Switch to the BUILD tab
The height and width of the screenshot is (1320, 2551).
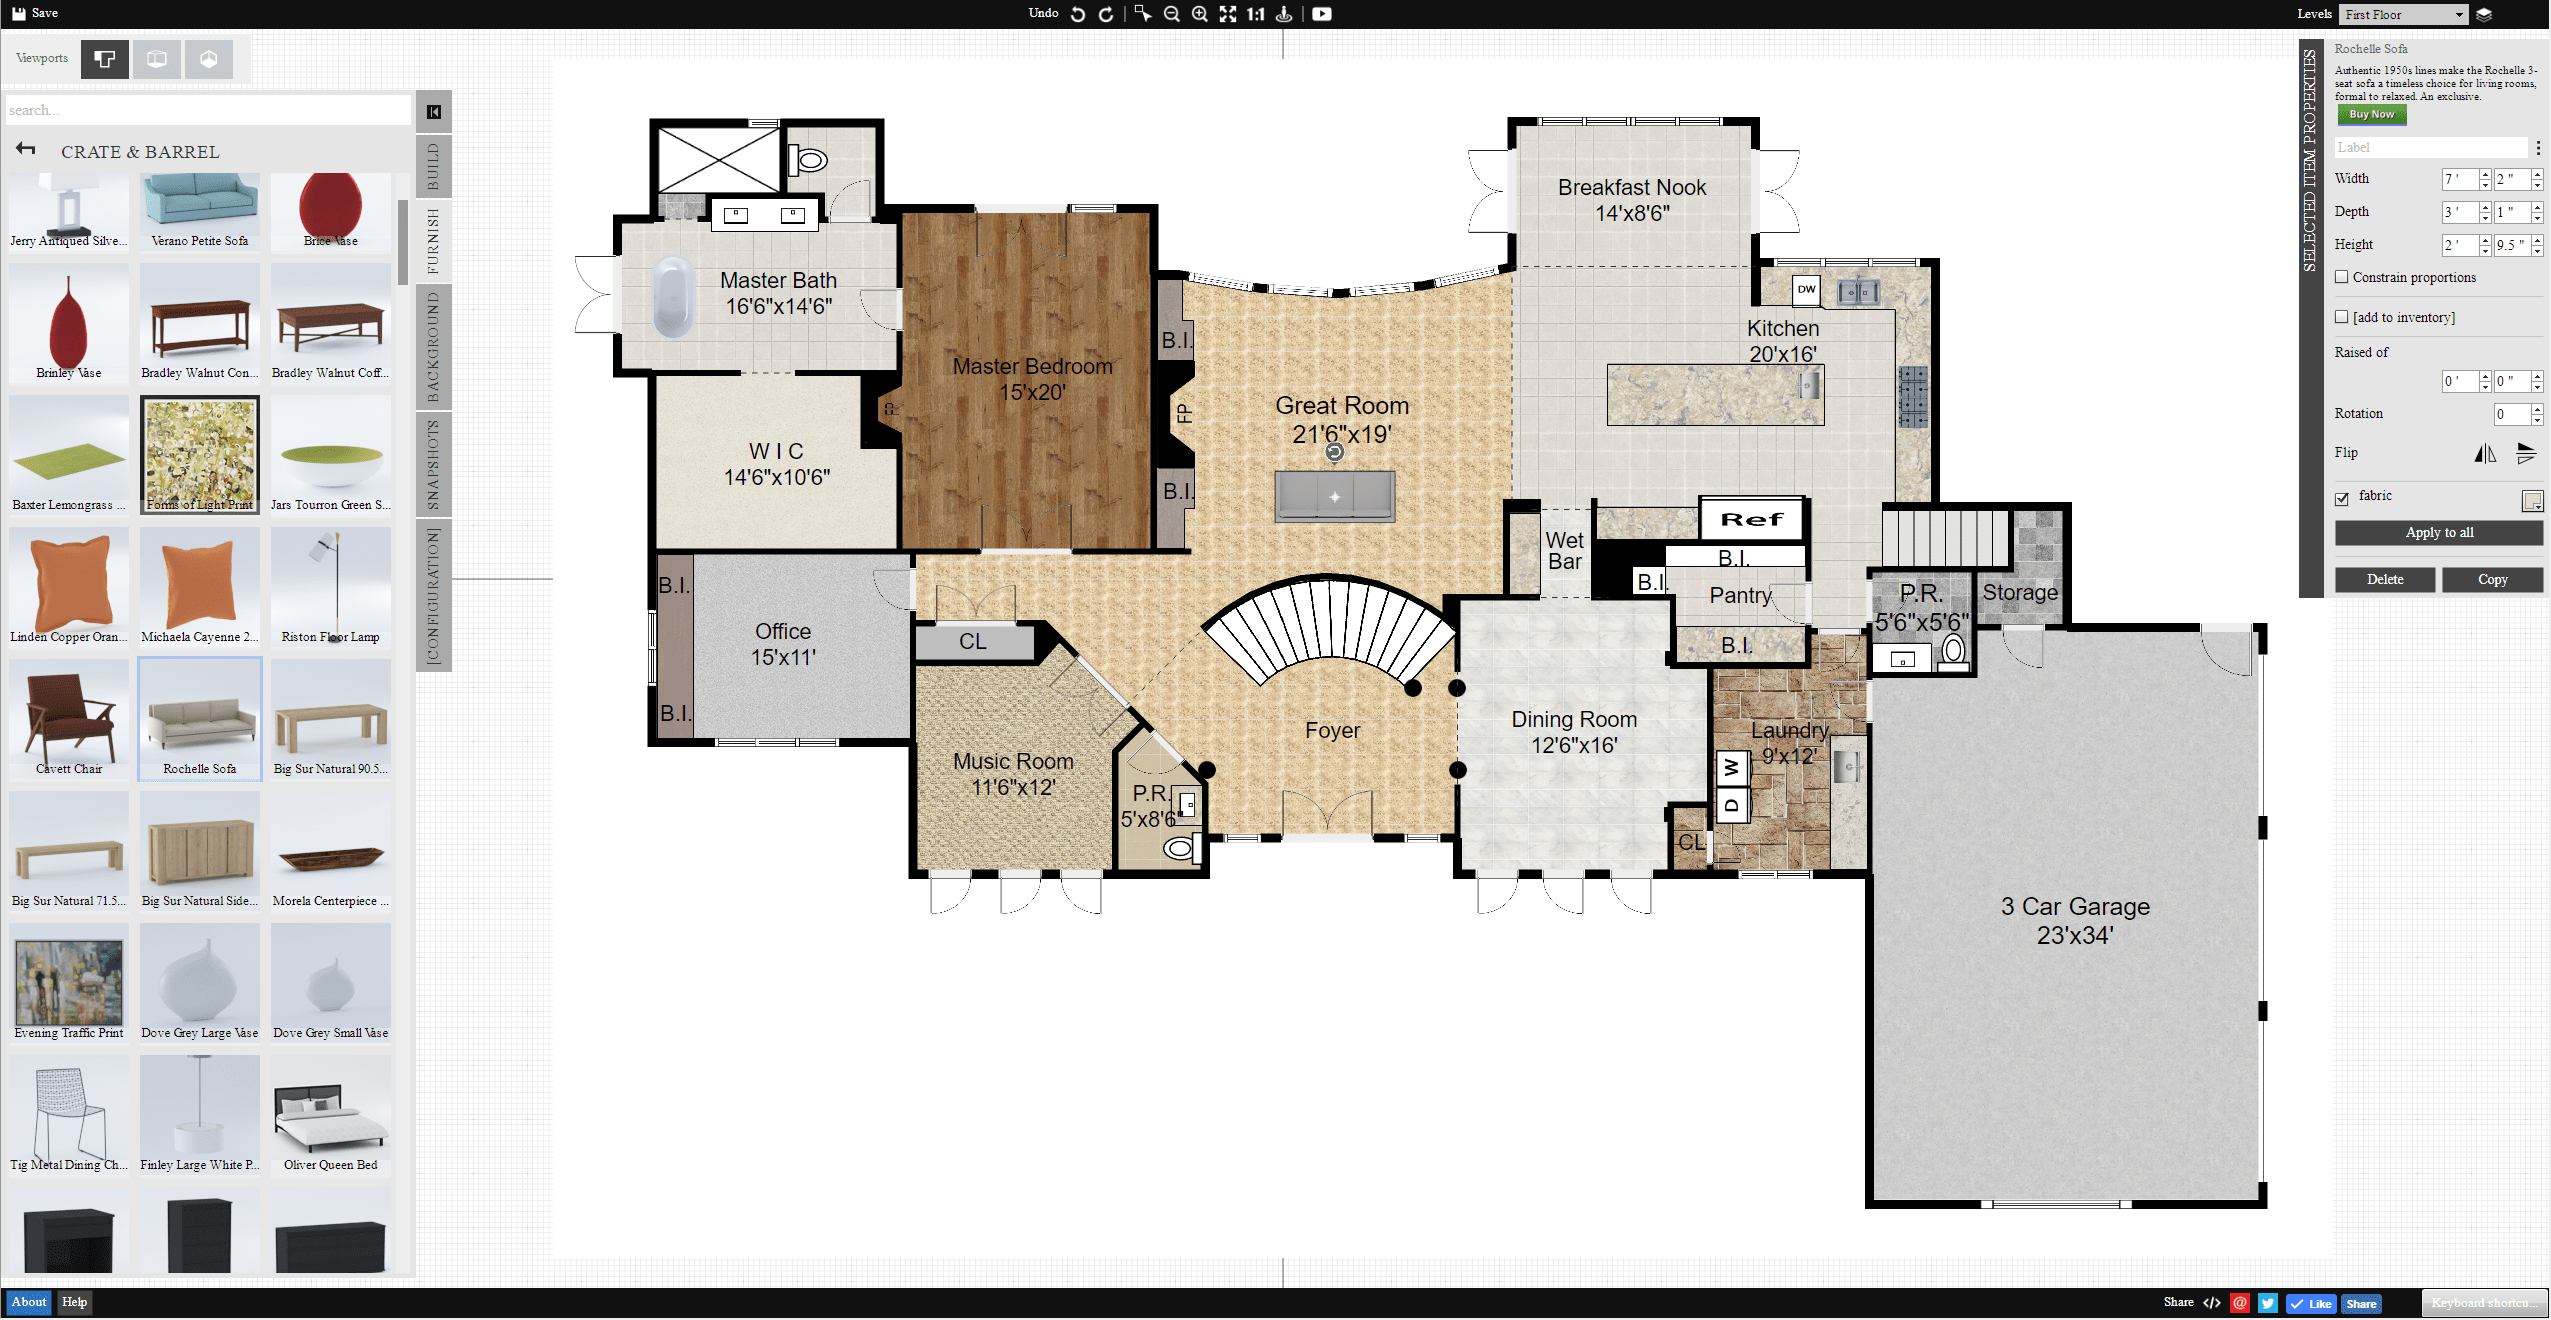[x=433, y=166]
